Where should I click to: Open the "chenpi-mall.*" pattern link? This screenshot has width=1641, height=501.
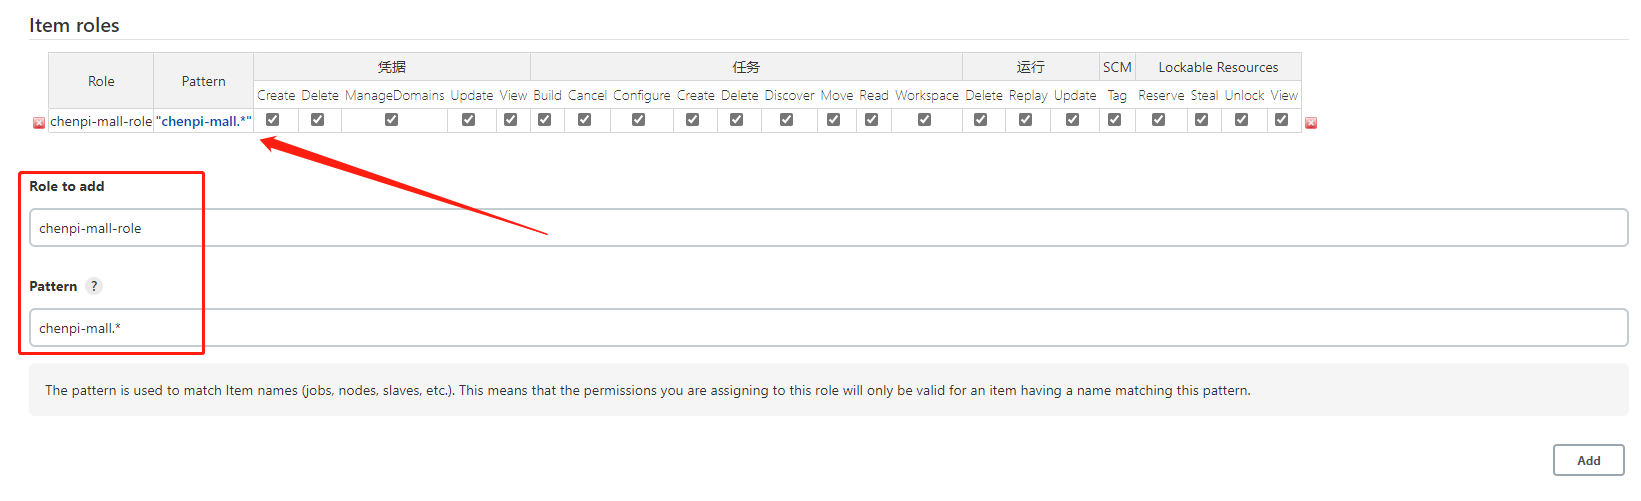(x=204, y=122)
